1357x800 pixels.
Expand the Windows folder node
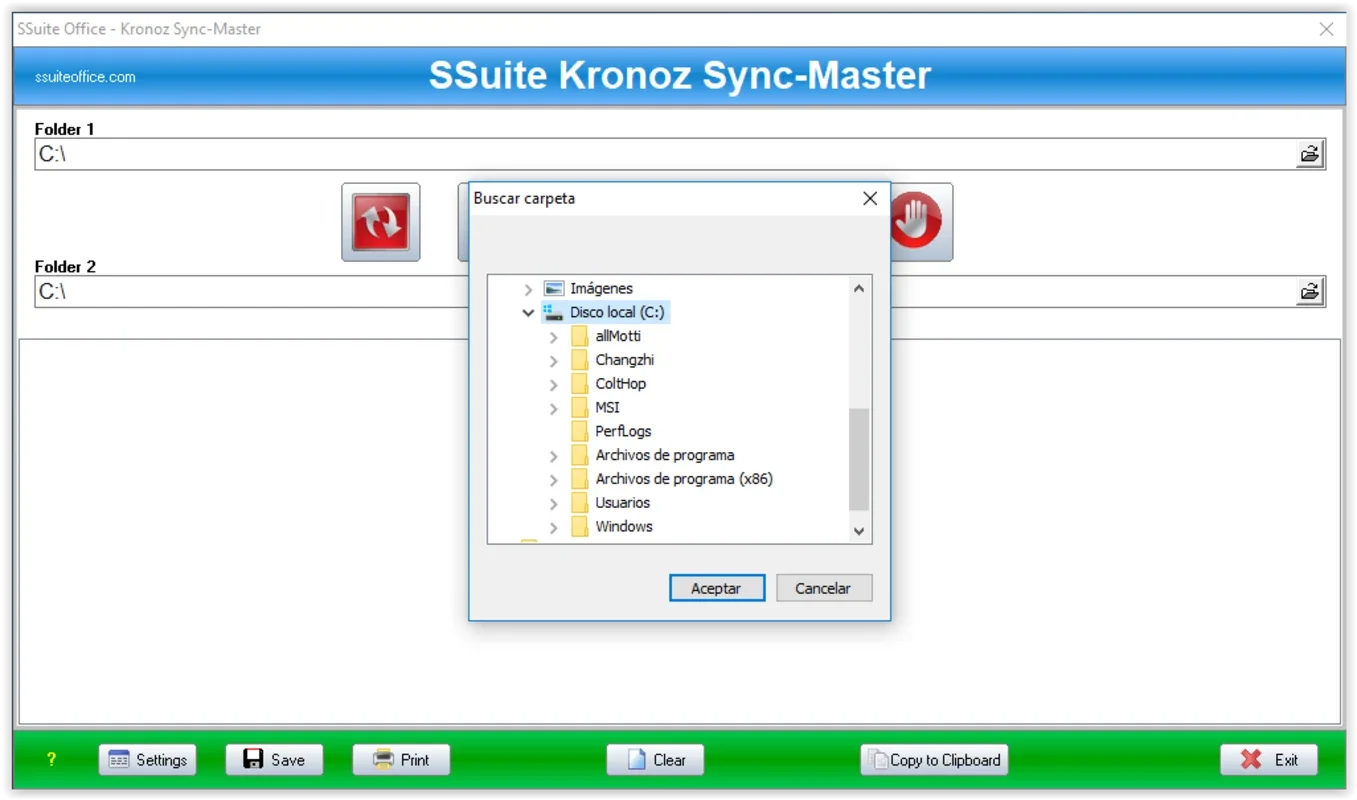553,527
